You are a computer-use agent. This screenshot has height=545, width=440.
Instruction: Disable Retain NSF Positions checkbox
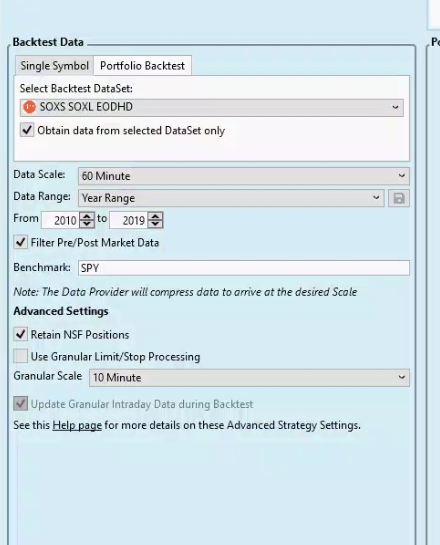click(x=21, y=334)
